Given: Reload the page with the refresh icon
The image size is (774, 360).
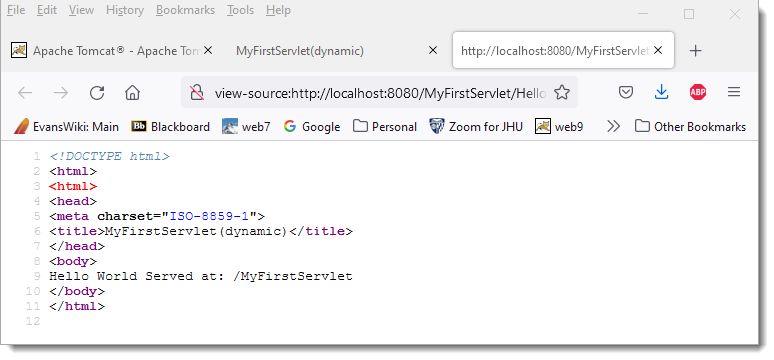Looking at the screenshot, I should [97, 92].
